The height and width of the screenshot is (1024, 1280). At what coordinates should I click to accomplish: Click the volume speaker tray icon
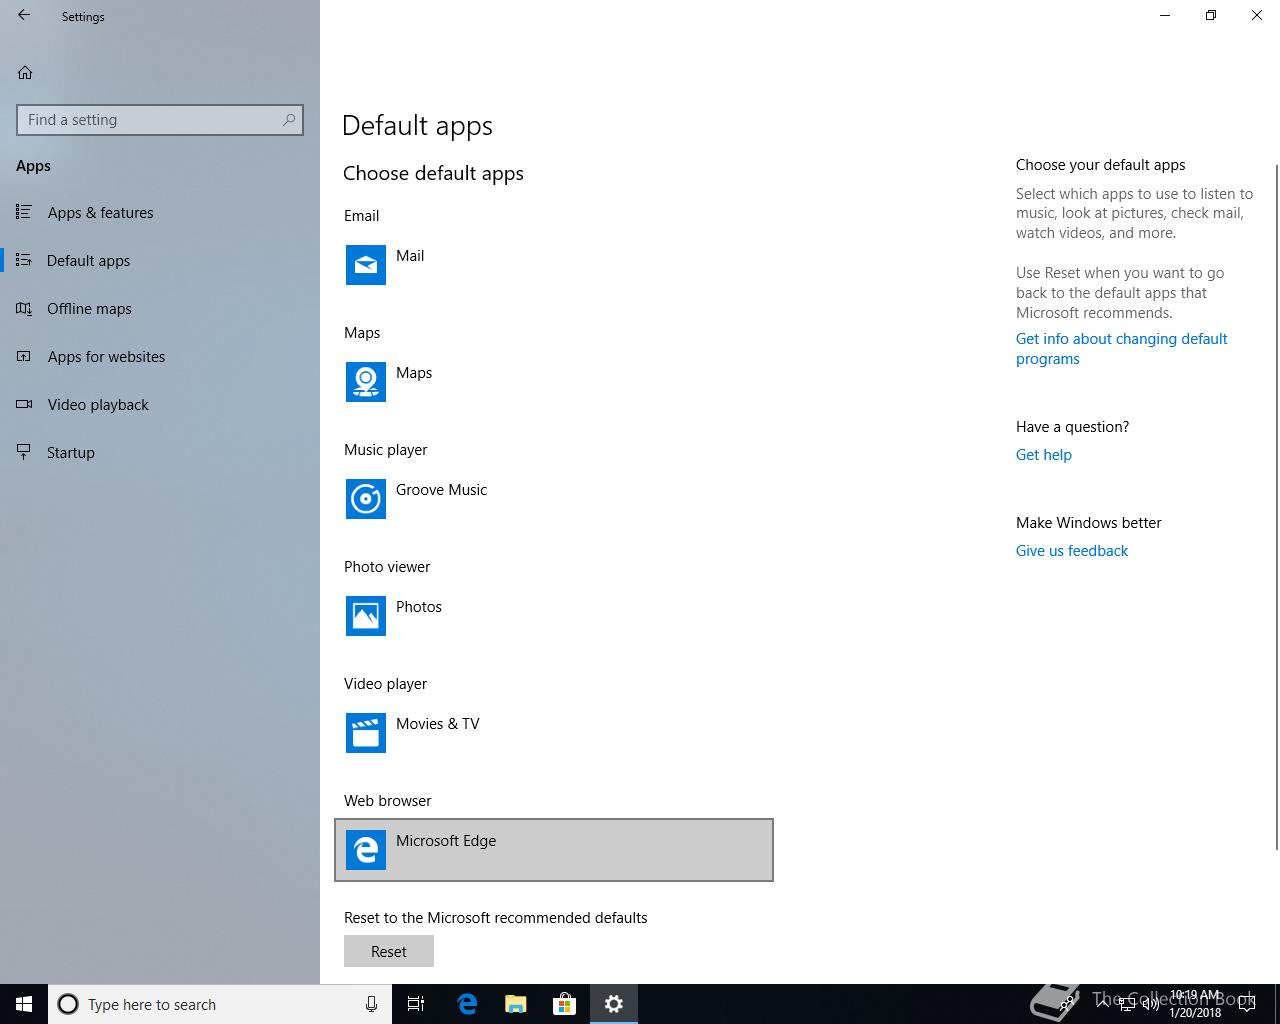[x=1150, y=1004]
